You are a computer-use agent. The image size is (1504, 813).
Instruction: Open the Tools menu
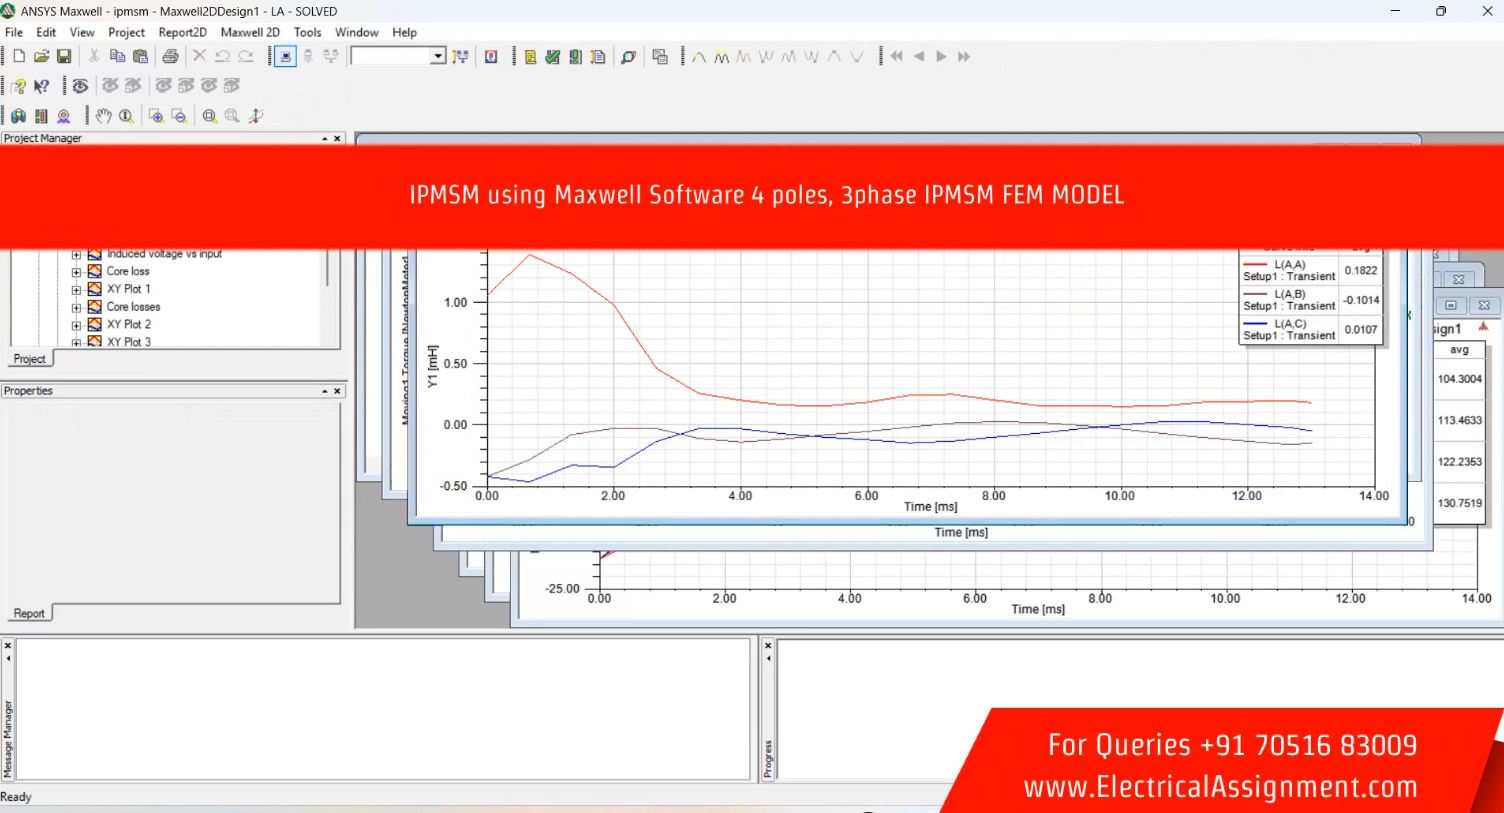click(x=308, y=32)
